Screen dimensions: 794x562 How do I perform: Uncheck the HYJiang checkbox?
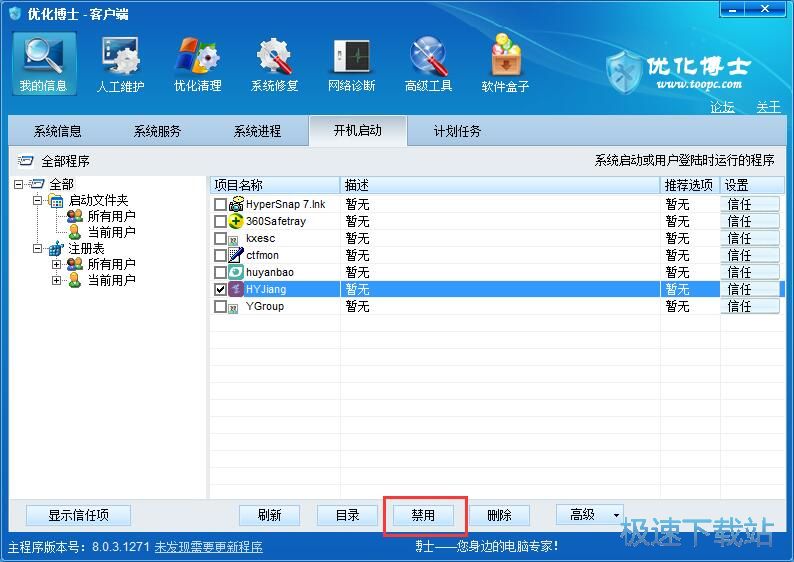coord(220,289)
